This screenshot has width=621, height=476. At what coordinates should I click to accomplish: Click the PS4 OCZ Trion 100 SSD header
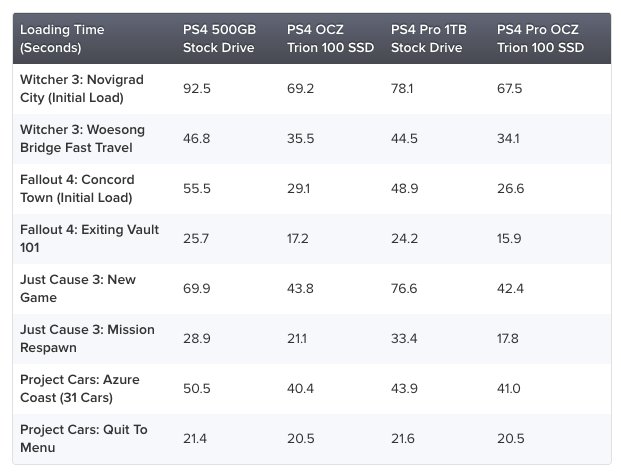330,38
